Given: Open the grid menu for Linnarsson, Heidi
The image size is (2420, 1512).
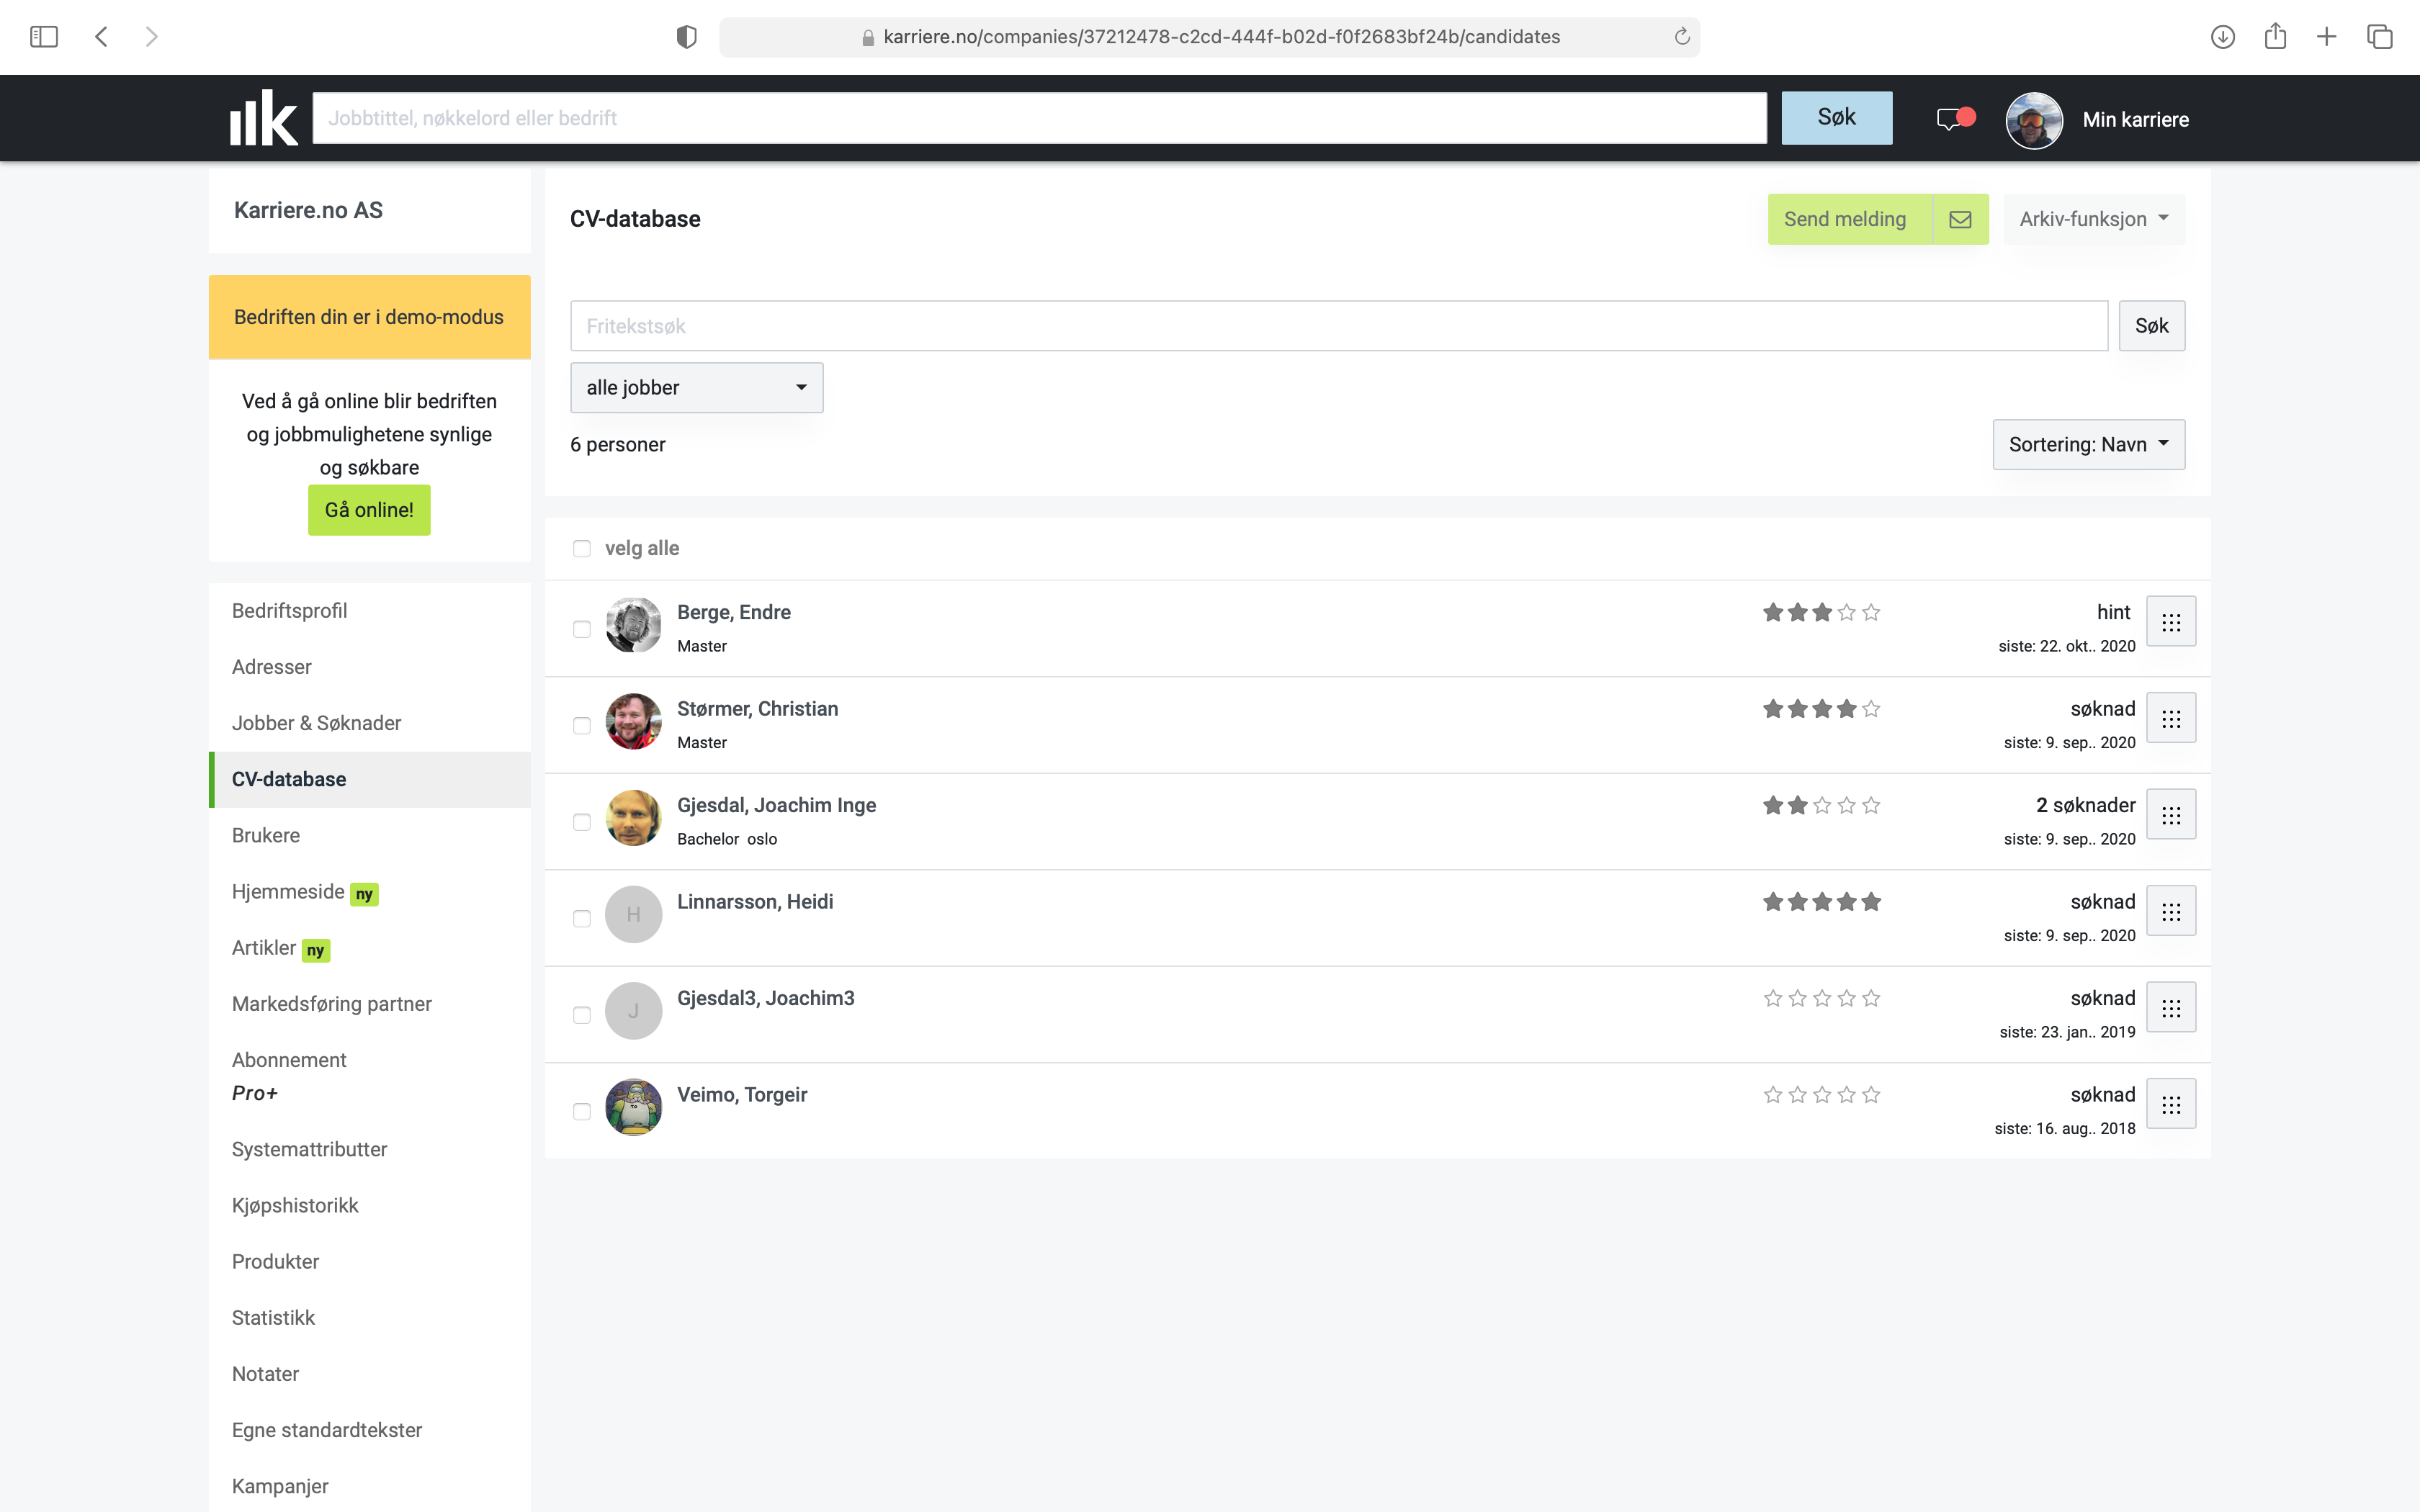Looking at the screenshot, I should pos(2171,911).
